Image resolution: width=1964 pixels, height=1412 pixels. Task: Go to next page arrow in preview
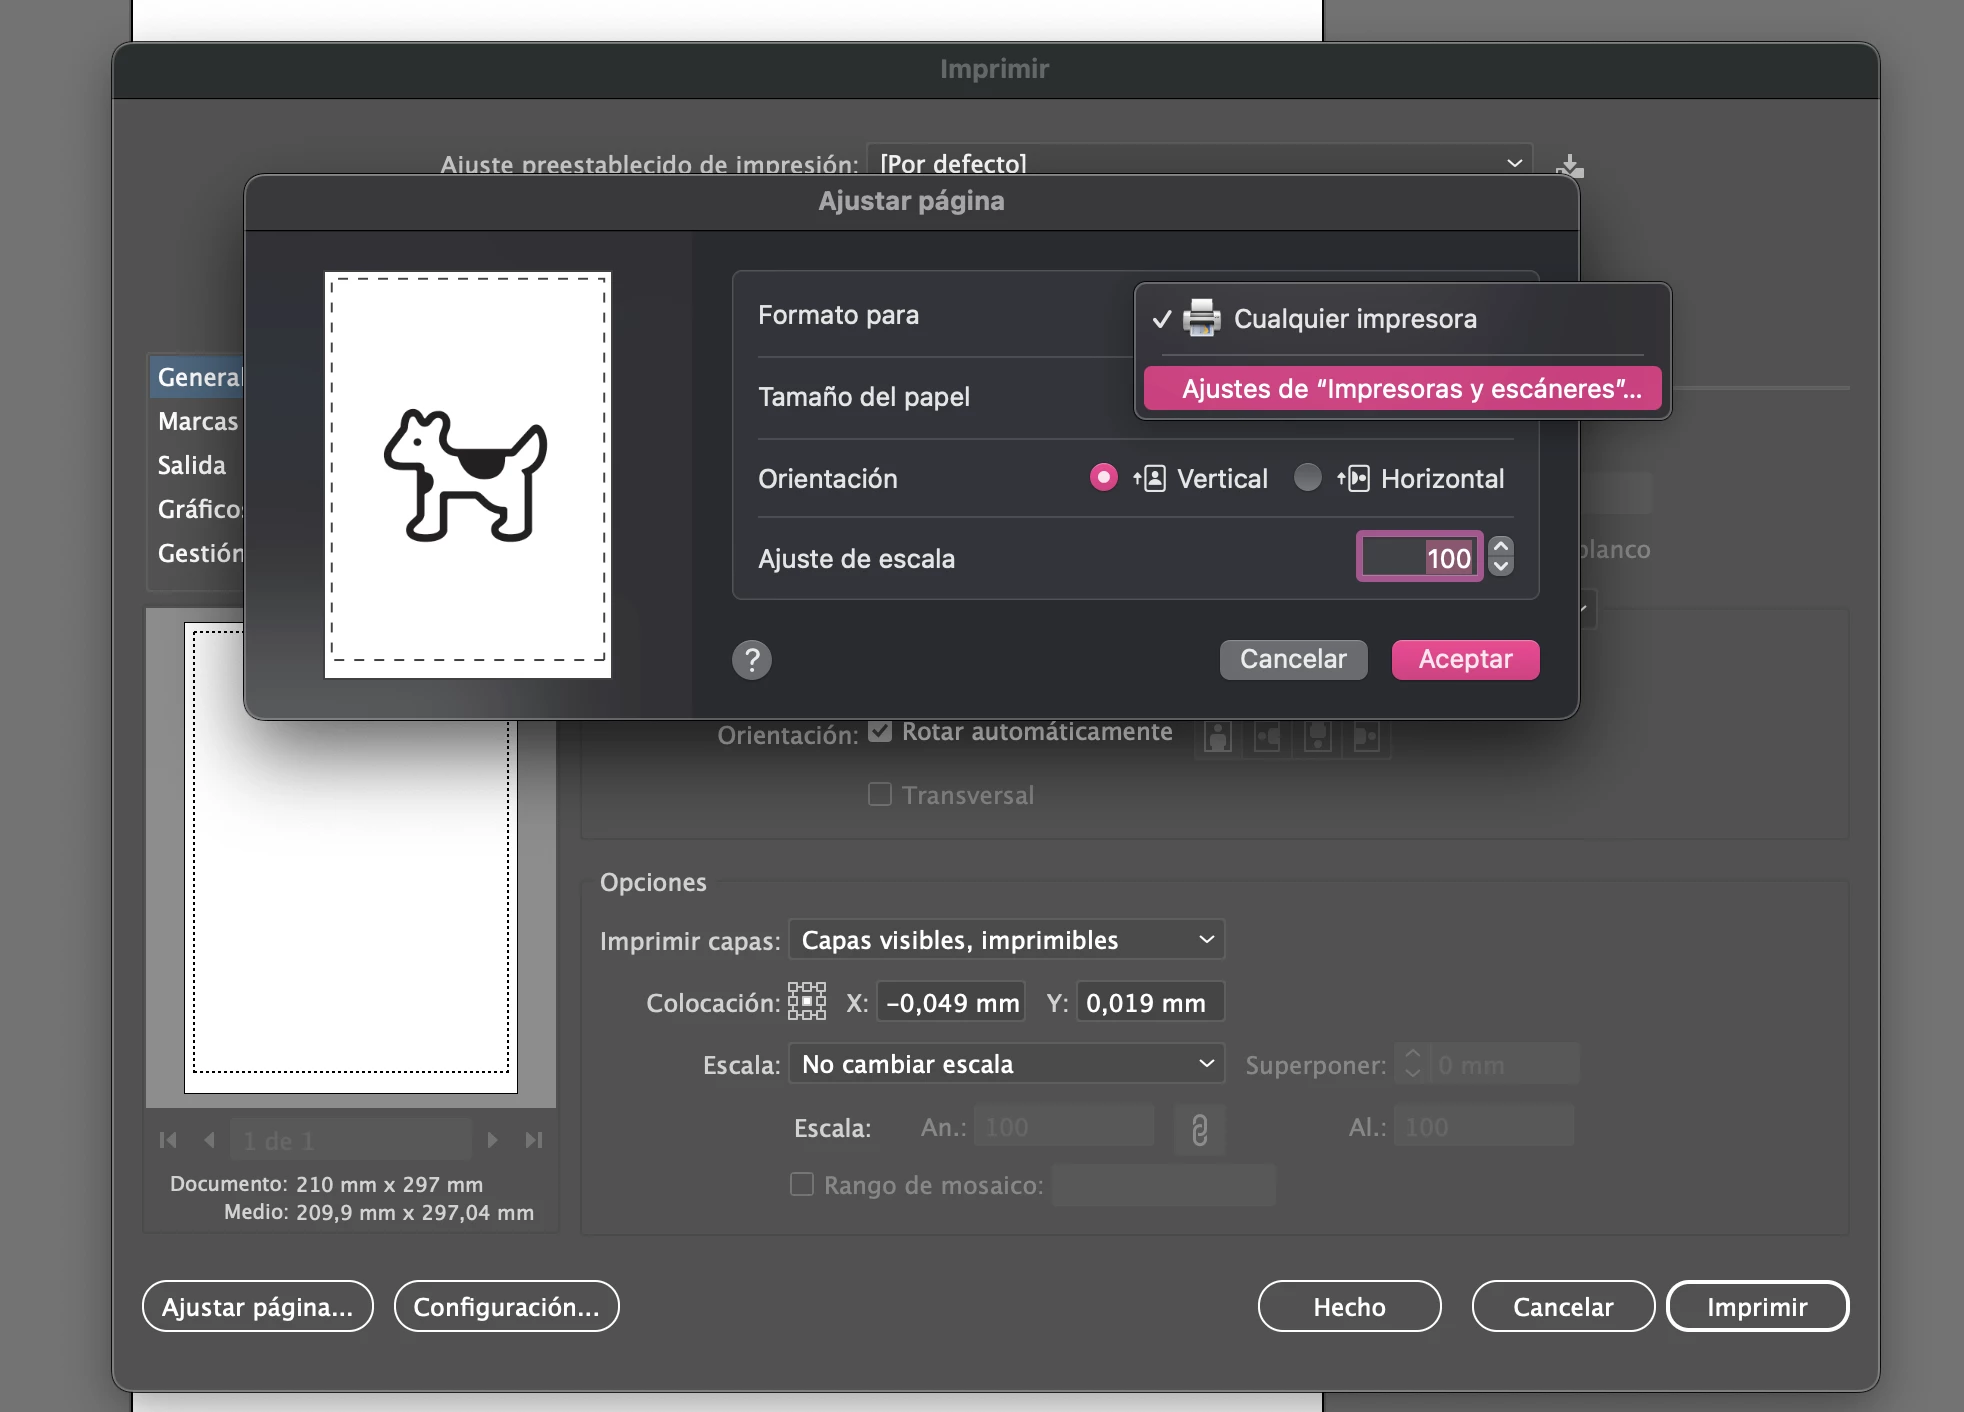[492, 1140]
